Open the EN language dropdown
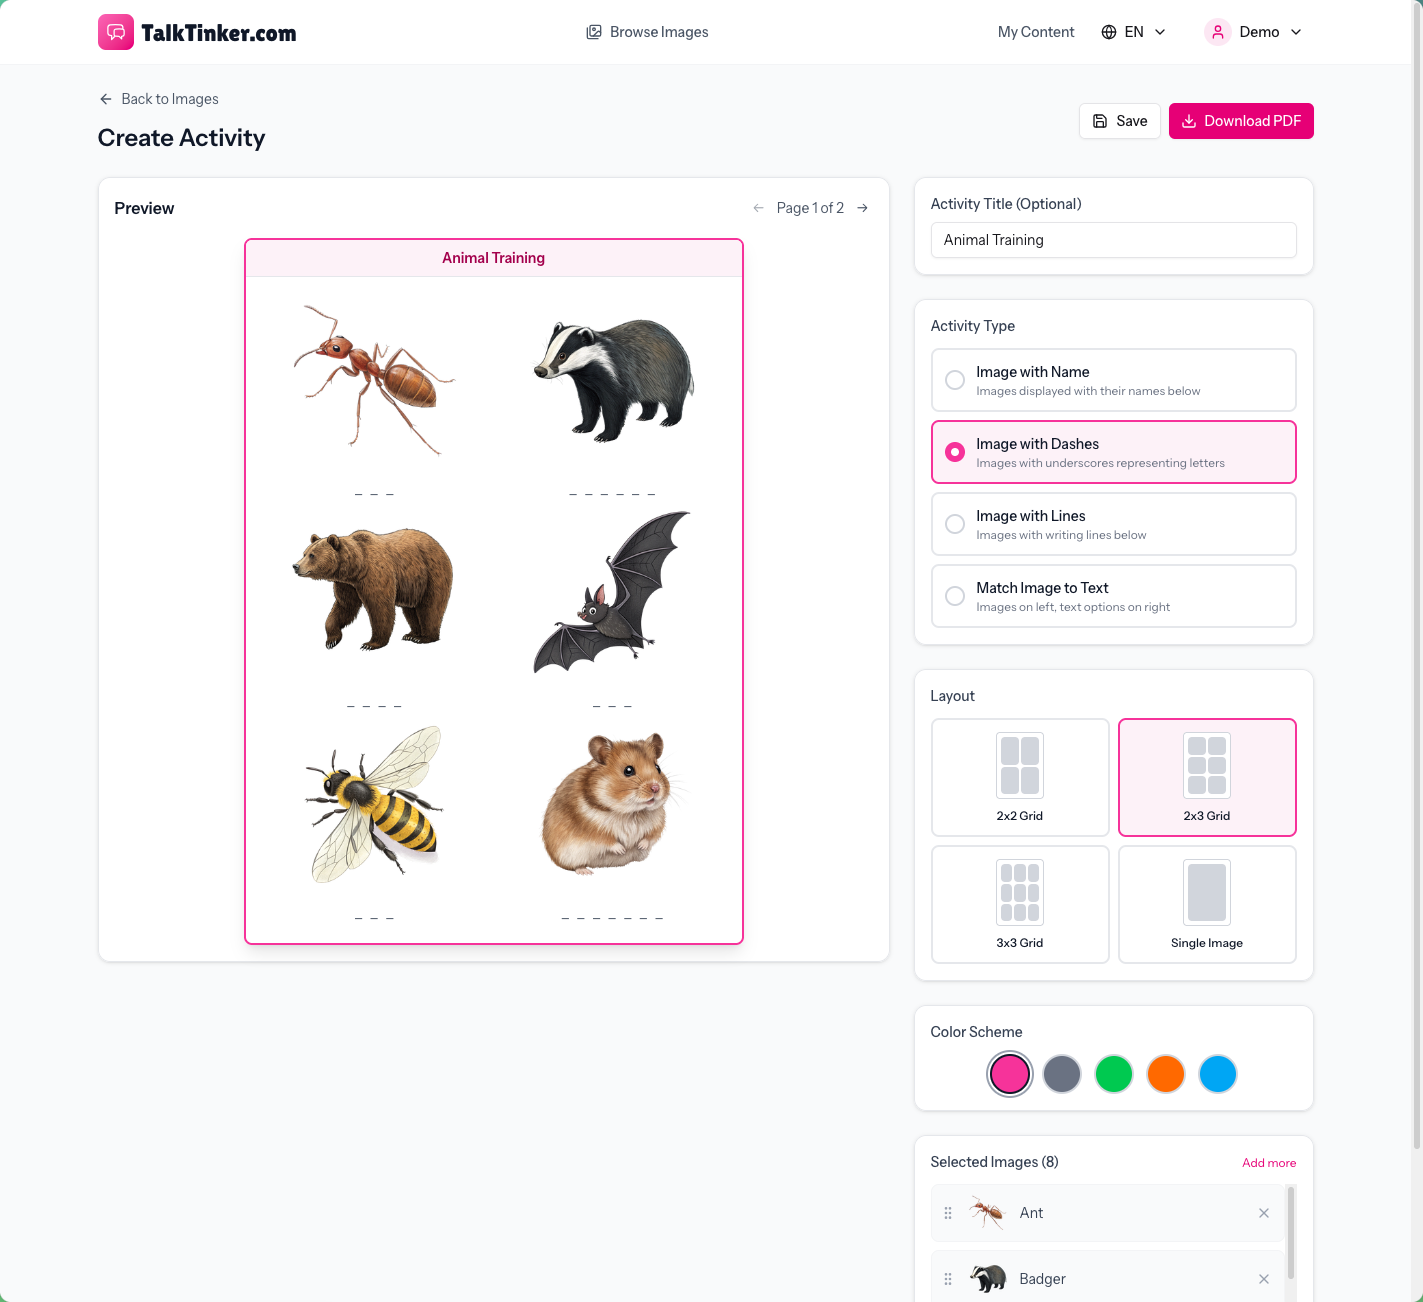The image size is (1423, 1302). click(1133, 32)
